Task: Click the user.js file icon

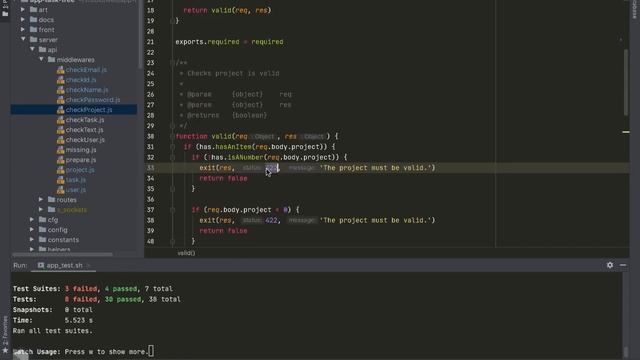Action: pos(60,190)
